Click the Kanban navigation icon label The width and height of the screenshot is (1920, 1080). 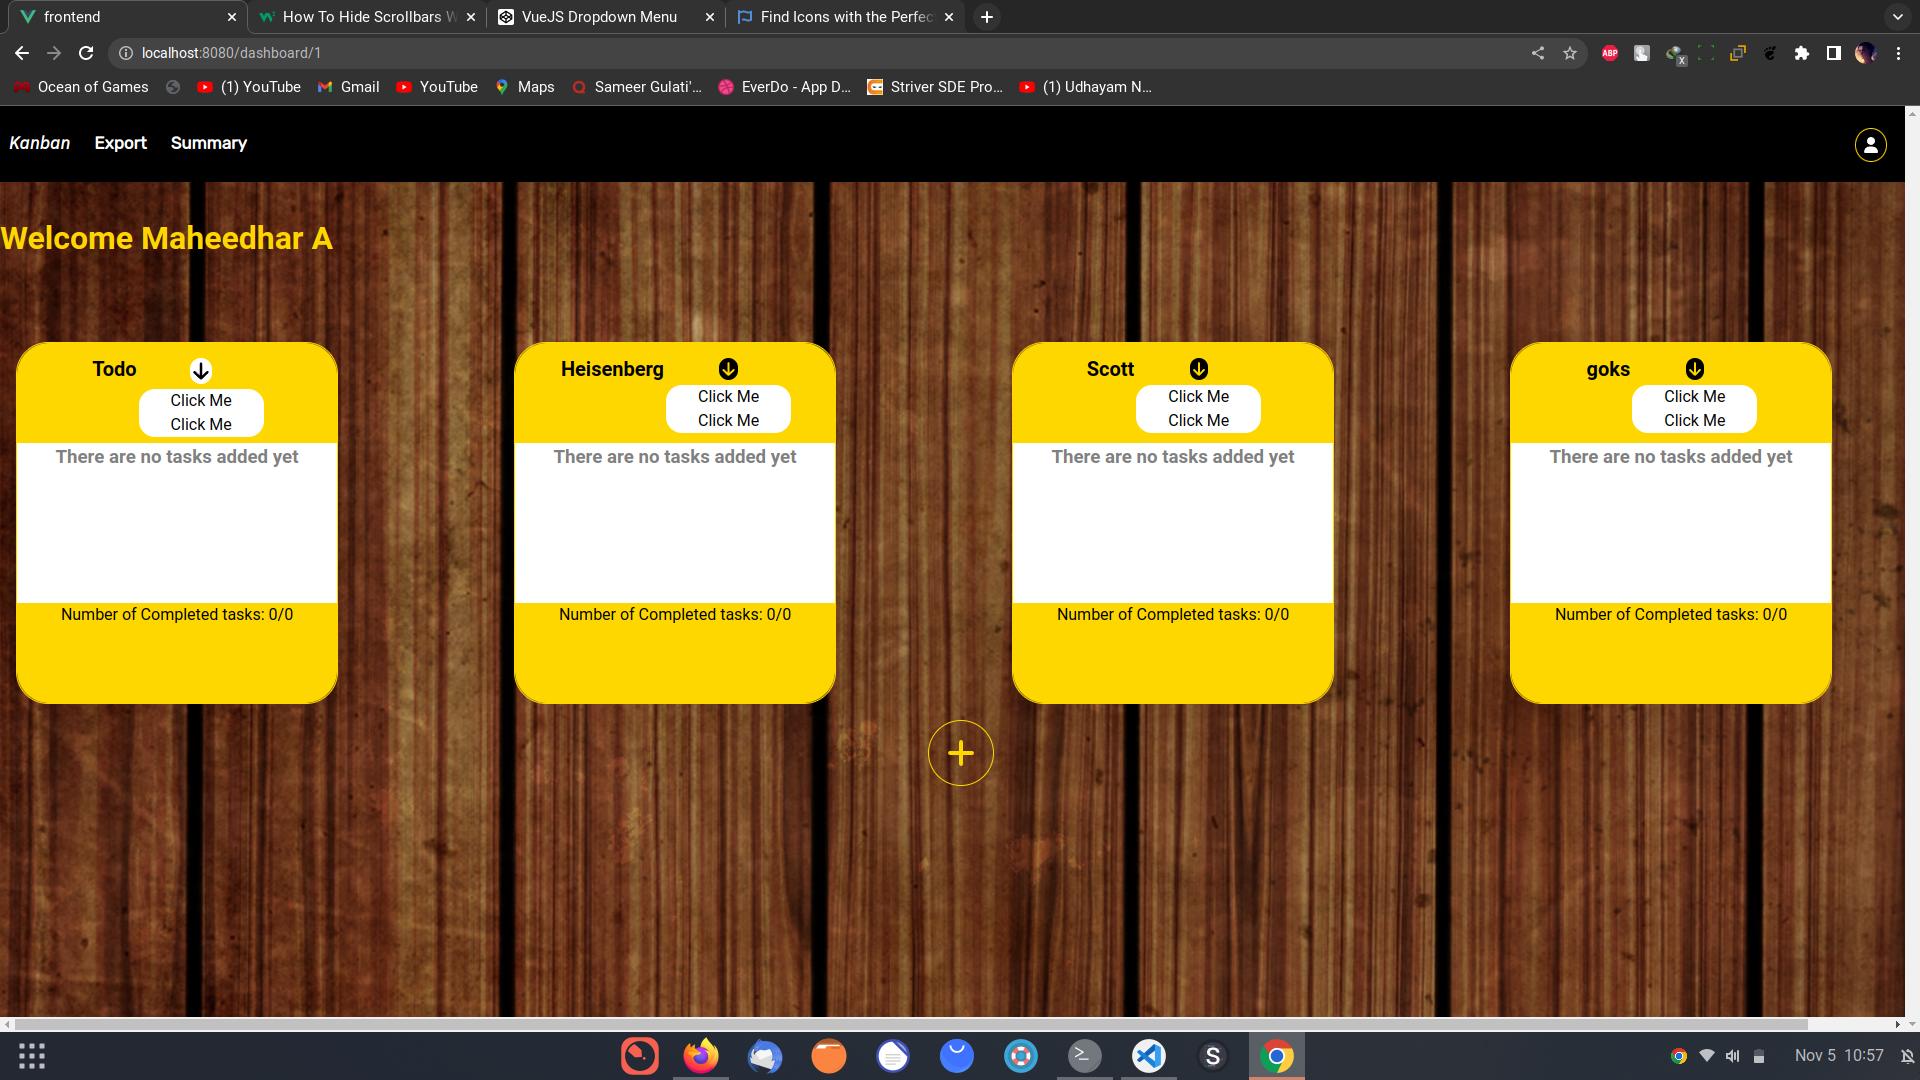(40, 142)
